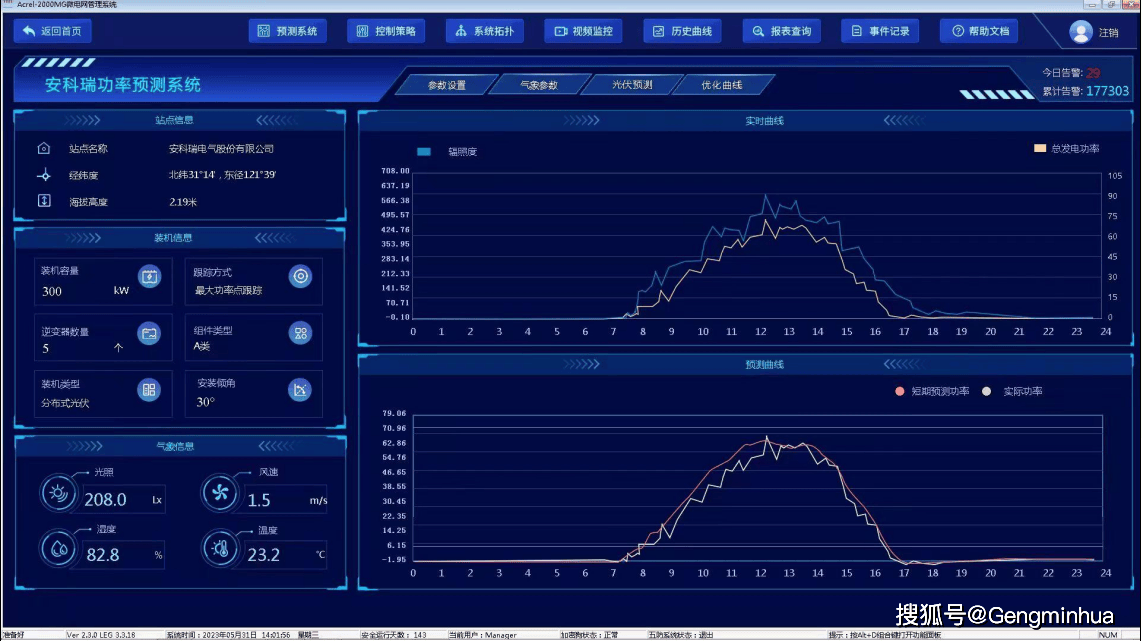Viewport: 1142px width, 641px height.
Task: Open the 事件记录 log
Action: pos(880,31)
